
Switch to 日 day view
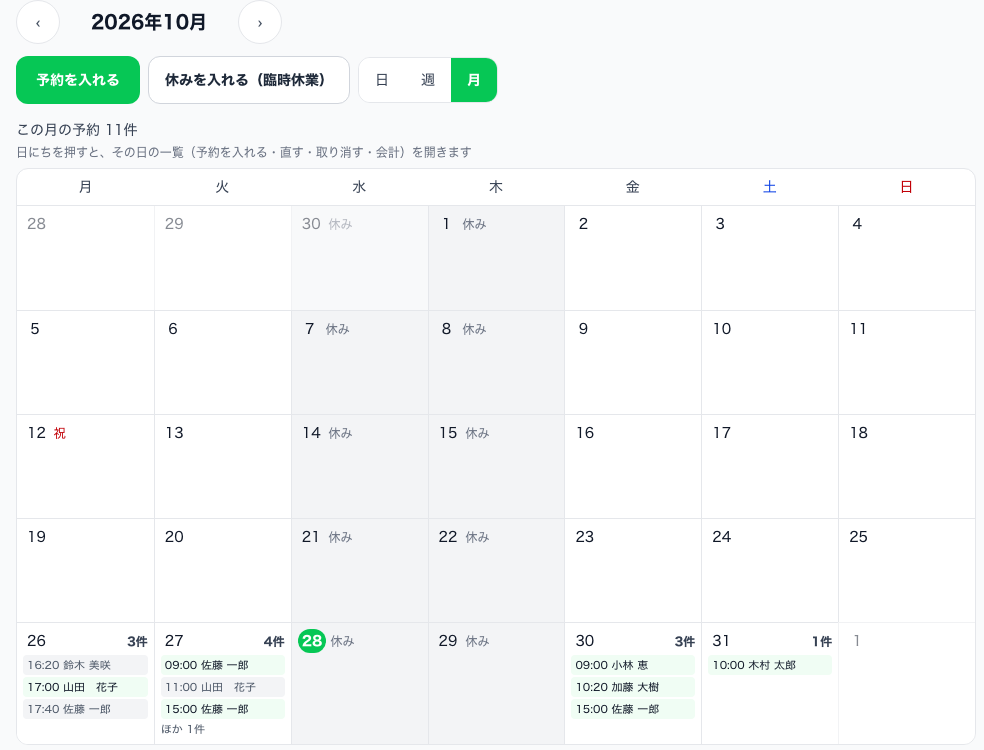[382, 80]
